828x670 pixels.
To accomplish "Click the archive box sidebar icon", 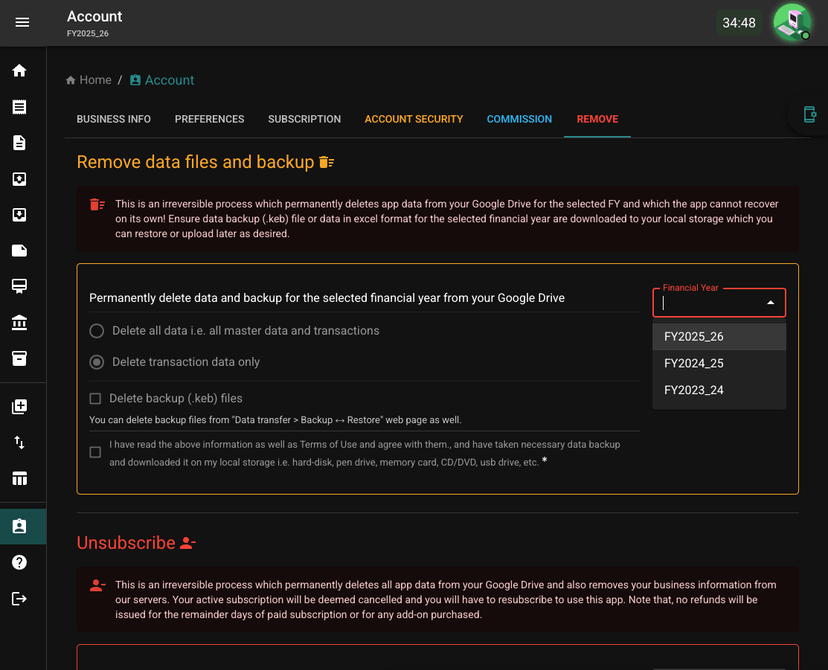I will [20, 358].
